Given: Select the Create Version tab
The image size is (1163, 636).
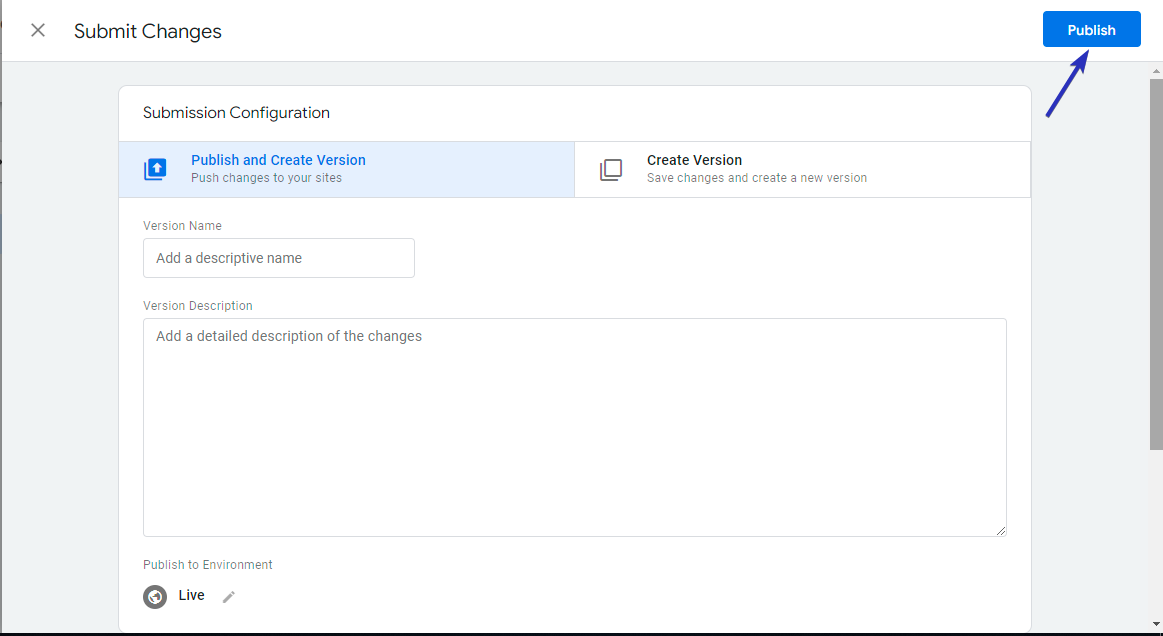Looking at the screenshot, I should 803,169.
